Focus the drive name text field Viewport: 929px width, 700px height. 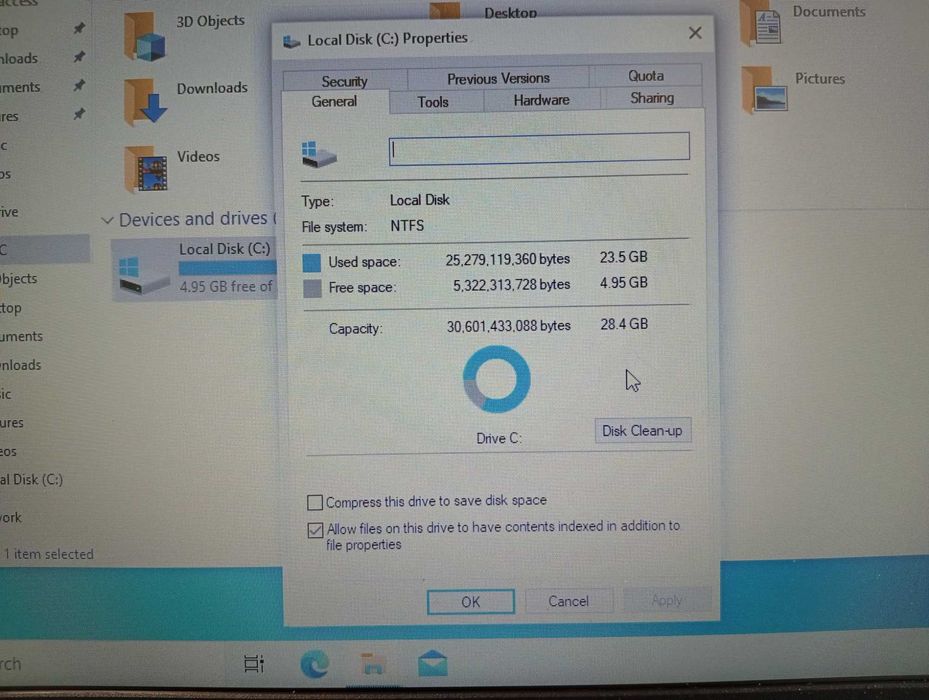coord(539,148)
